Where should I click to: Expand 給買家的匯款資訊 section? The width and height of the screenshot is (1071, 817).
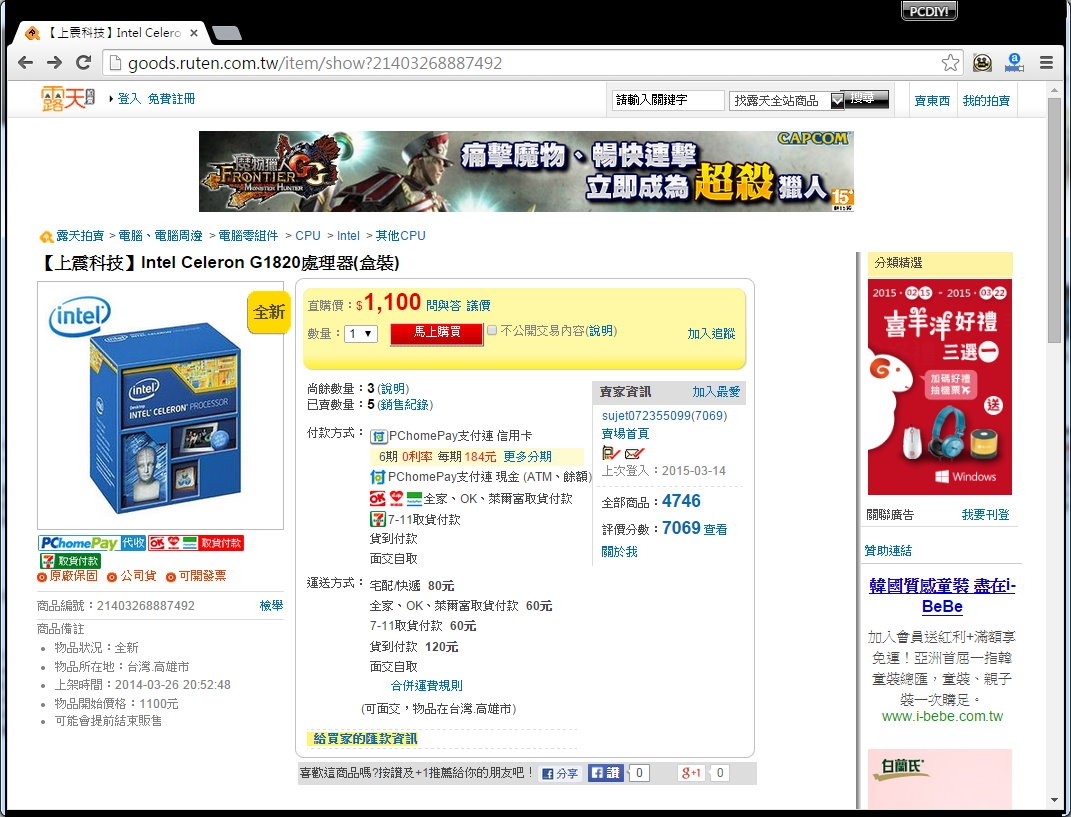365,738
